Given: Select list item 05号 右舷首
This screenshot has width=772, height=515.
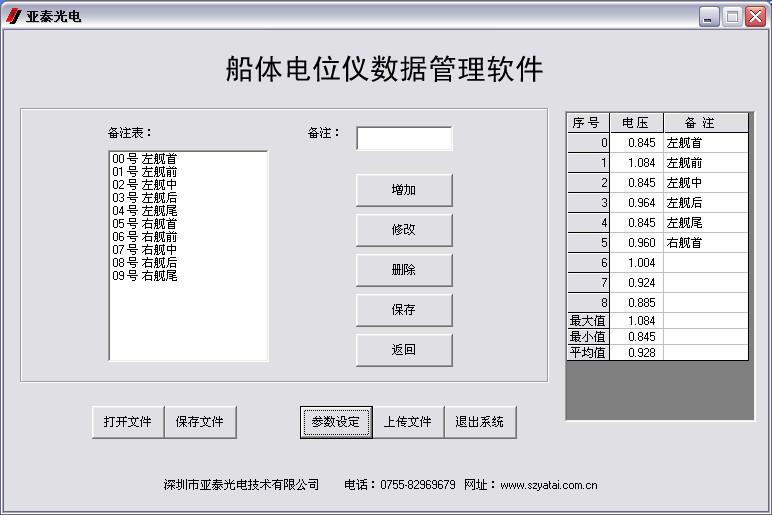Looking at the screenshot, I should point(145,224).
